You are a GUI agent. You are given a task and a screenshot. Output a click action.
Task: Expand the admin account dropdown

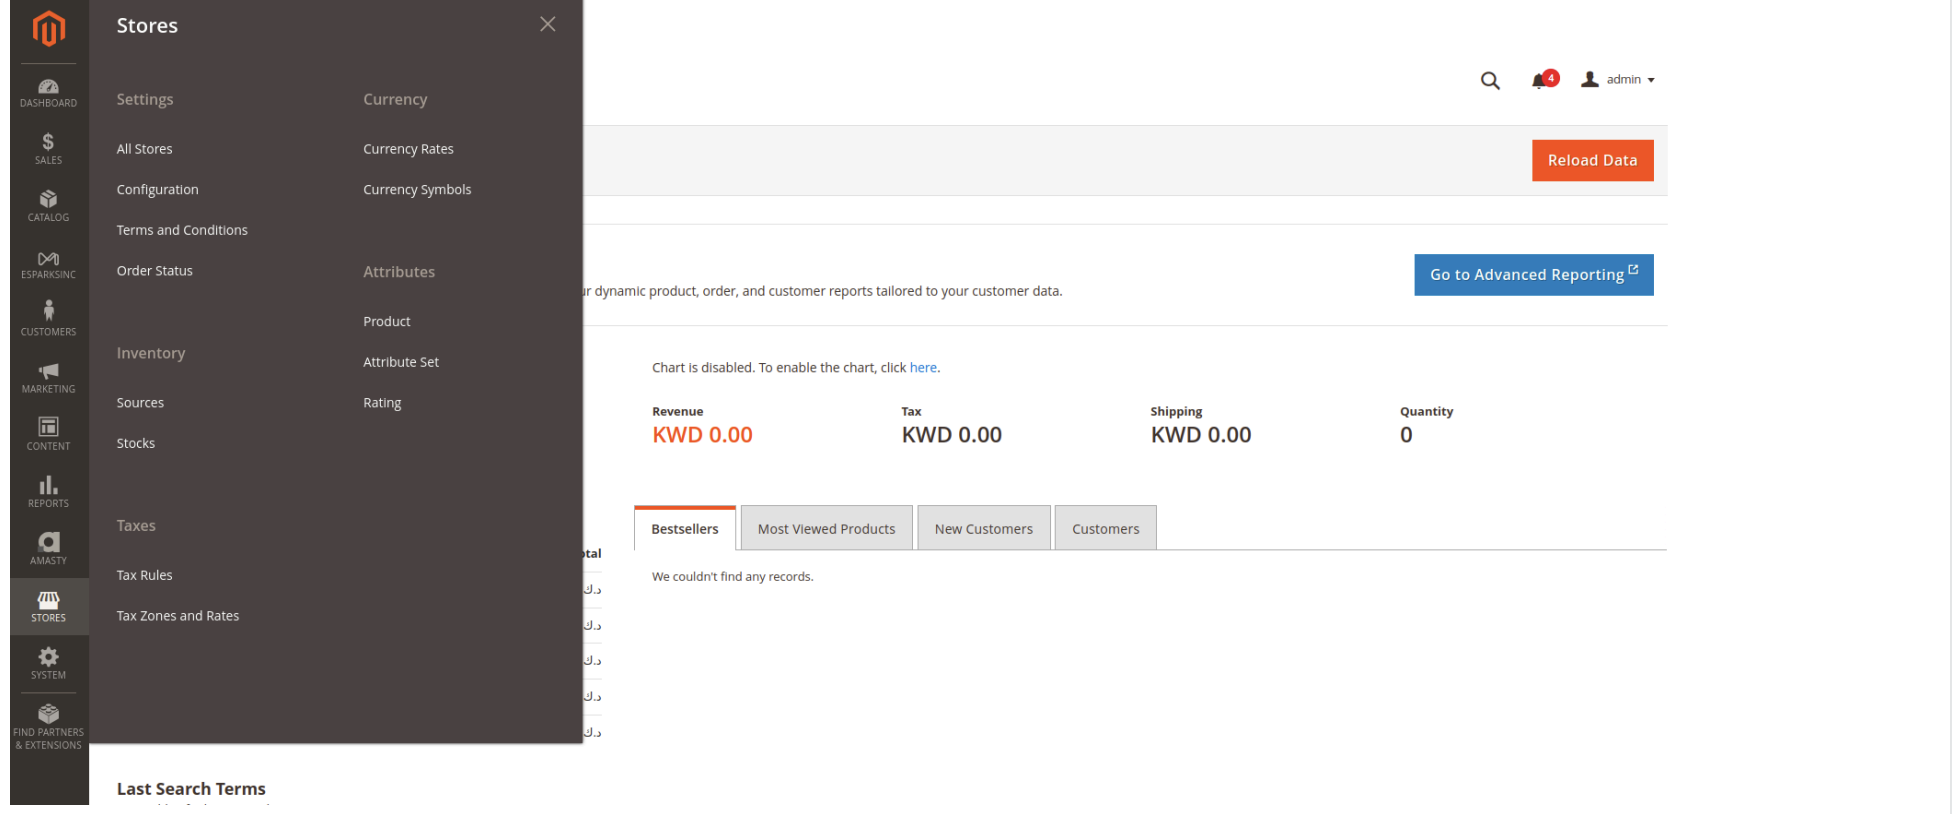(1618, 79)
